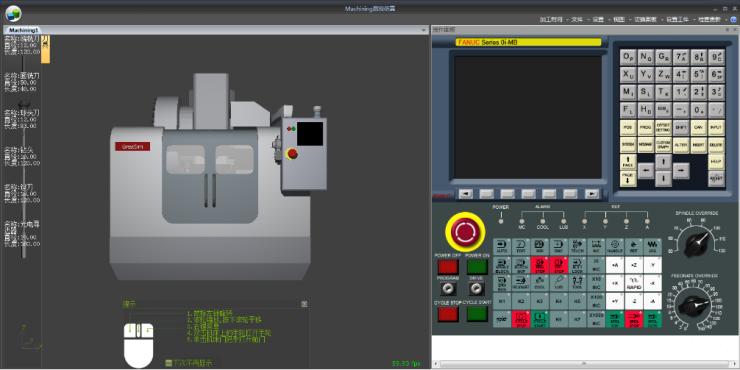Turn the PROGRAM protect key switch
Image resolution: width=740 pixels, height=370 pixels.
tap(447, 289)
